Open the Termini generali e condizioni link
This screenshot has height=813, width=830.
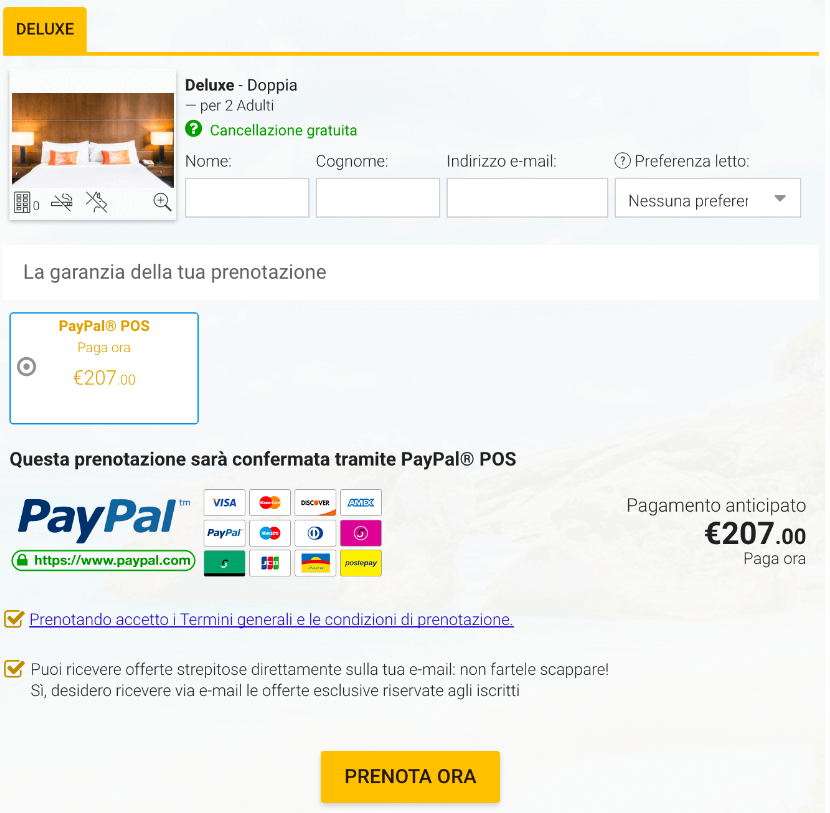(x=272, y=619)
